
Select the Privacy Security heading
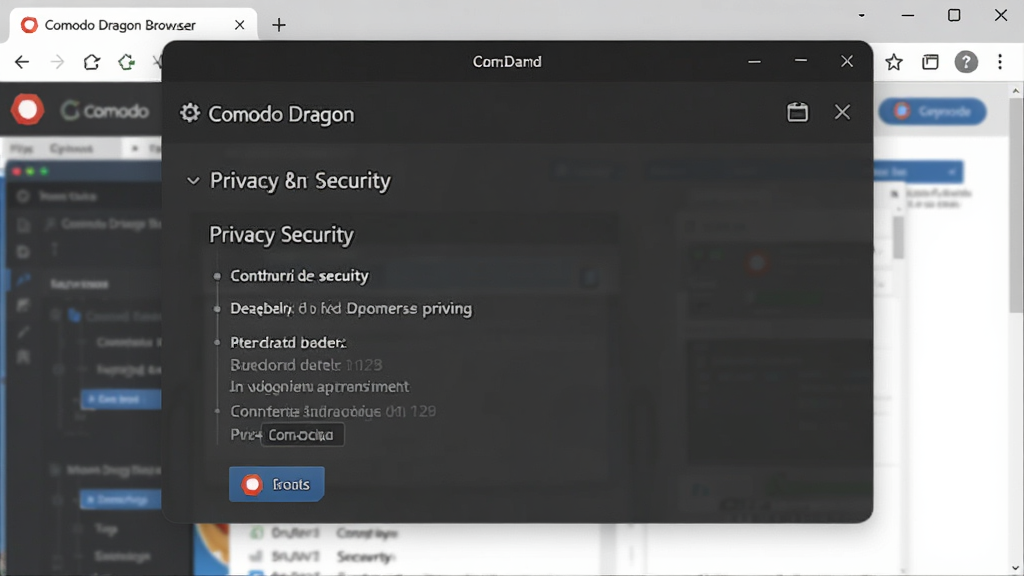(x=281, y=234)
